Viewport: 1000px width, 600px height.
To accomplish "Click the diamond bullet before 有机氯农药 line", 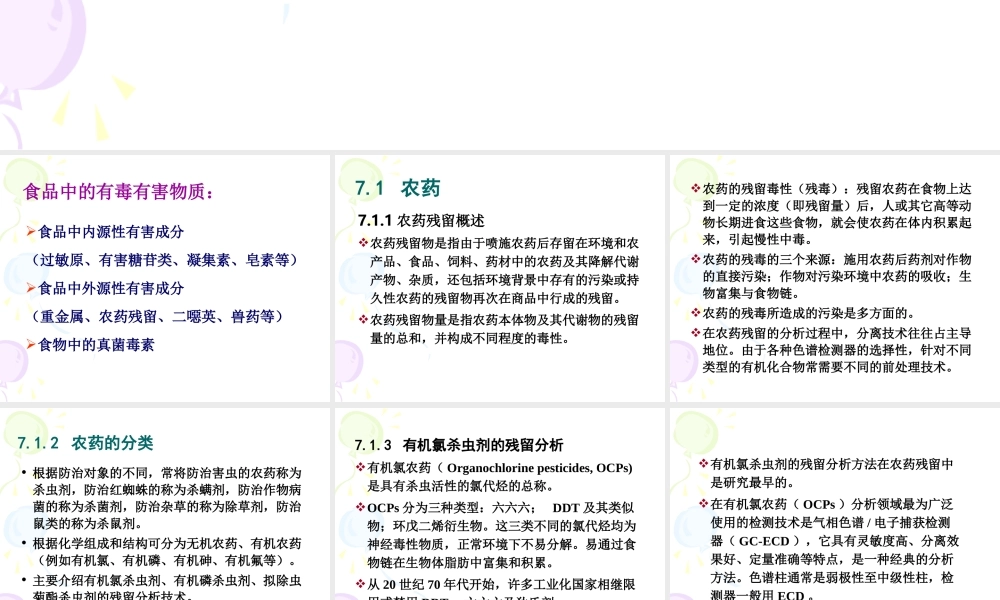I will point(358,466).
